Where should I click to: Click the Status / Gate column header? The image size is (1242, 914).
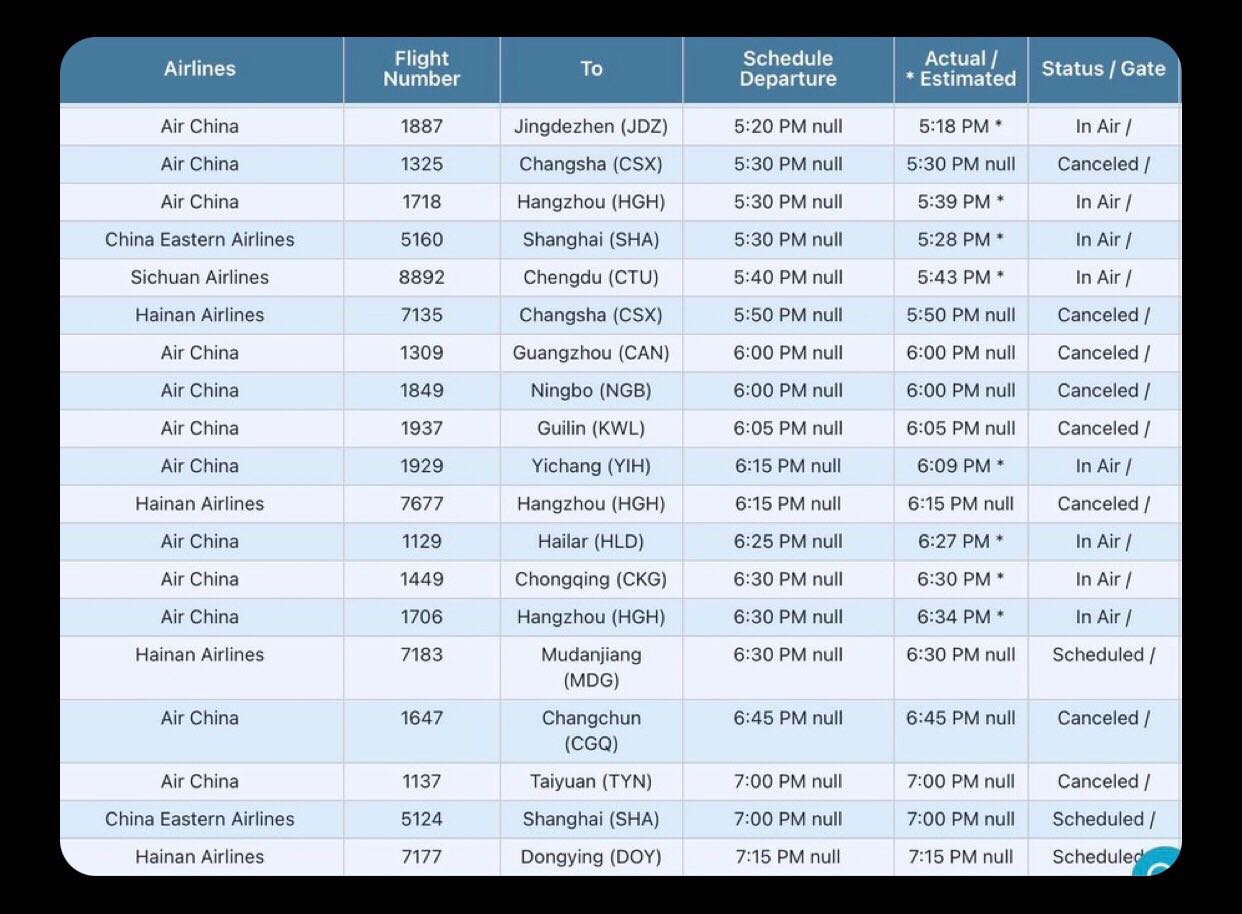[x=1104, y=69]
